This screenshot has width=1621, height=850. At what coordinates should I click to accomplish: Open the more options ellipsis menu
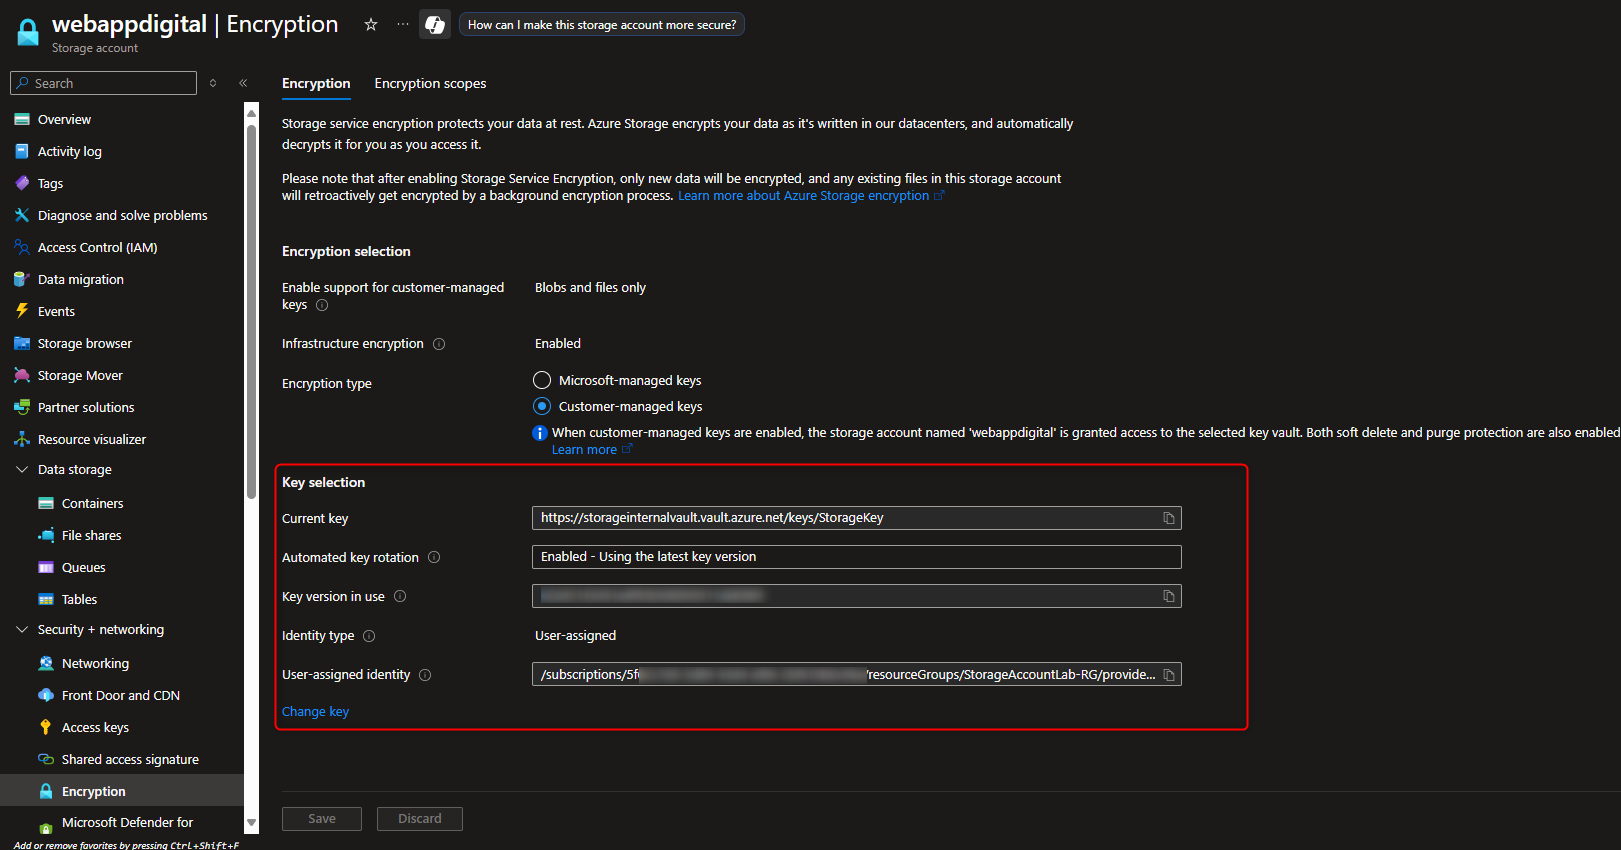[403, 25]
